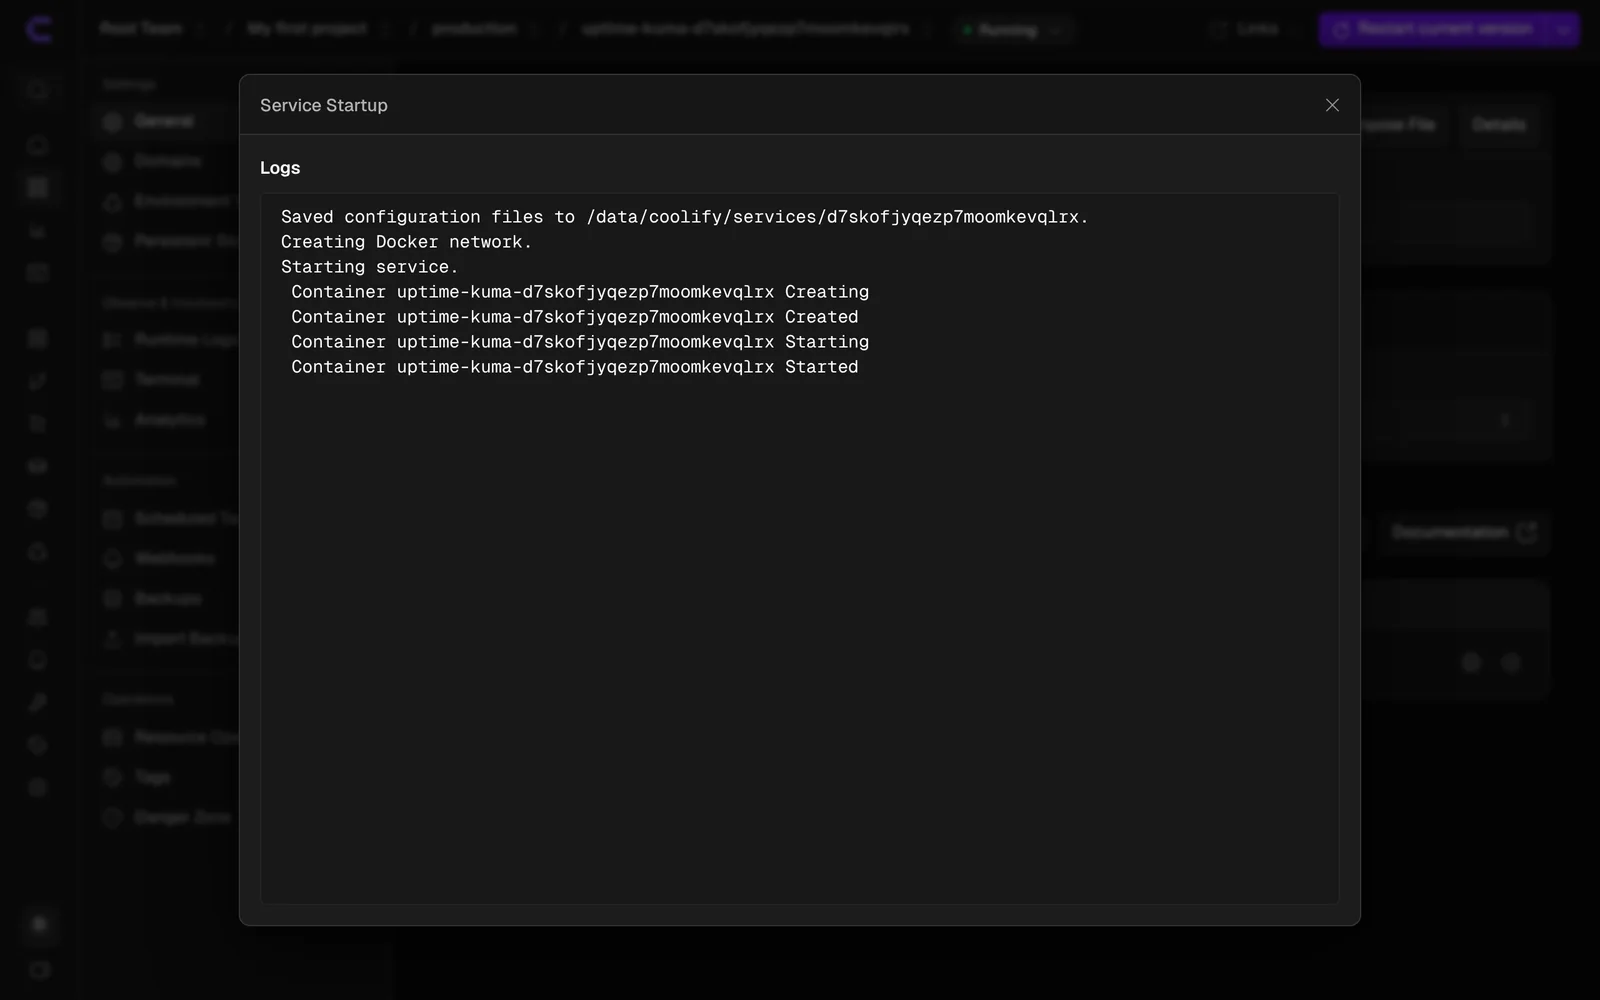This screenshot has width=1600, height=1000.
Task: Click the "Logs" heading
Action: [x=280, y=168]
